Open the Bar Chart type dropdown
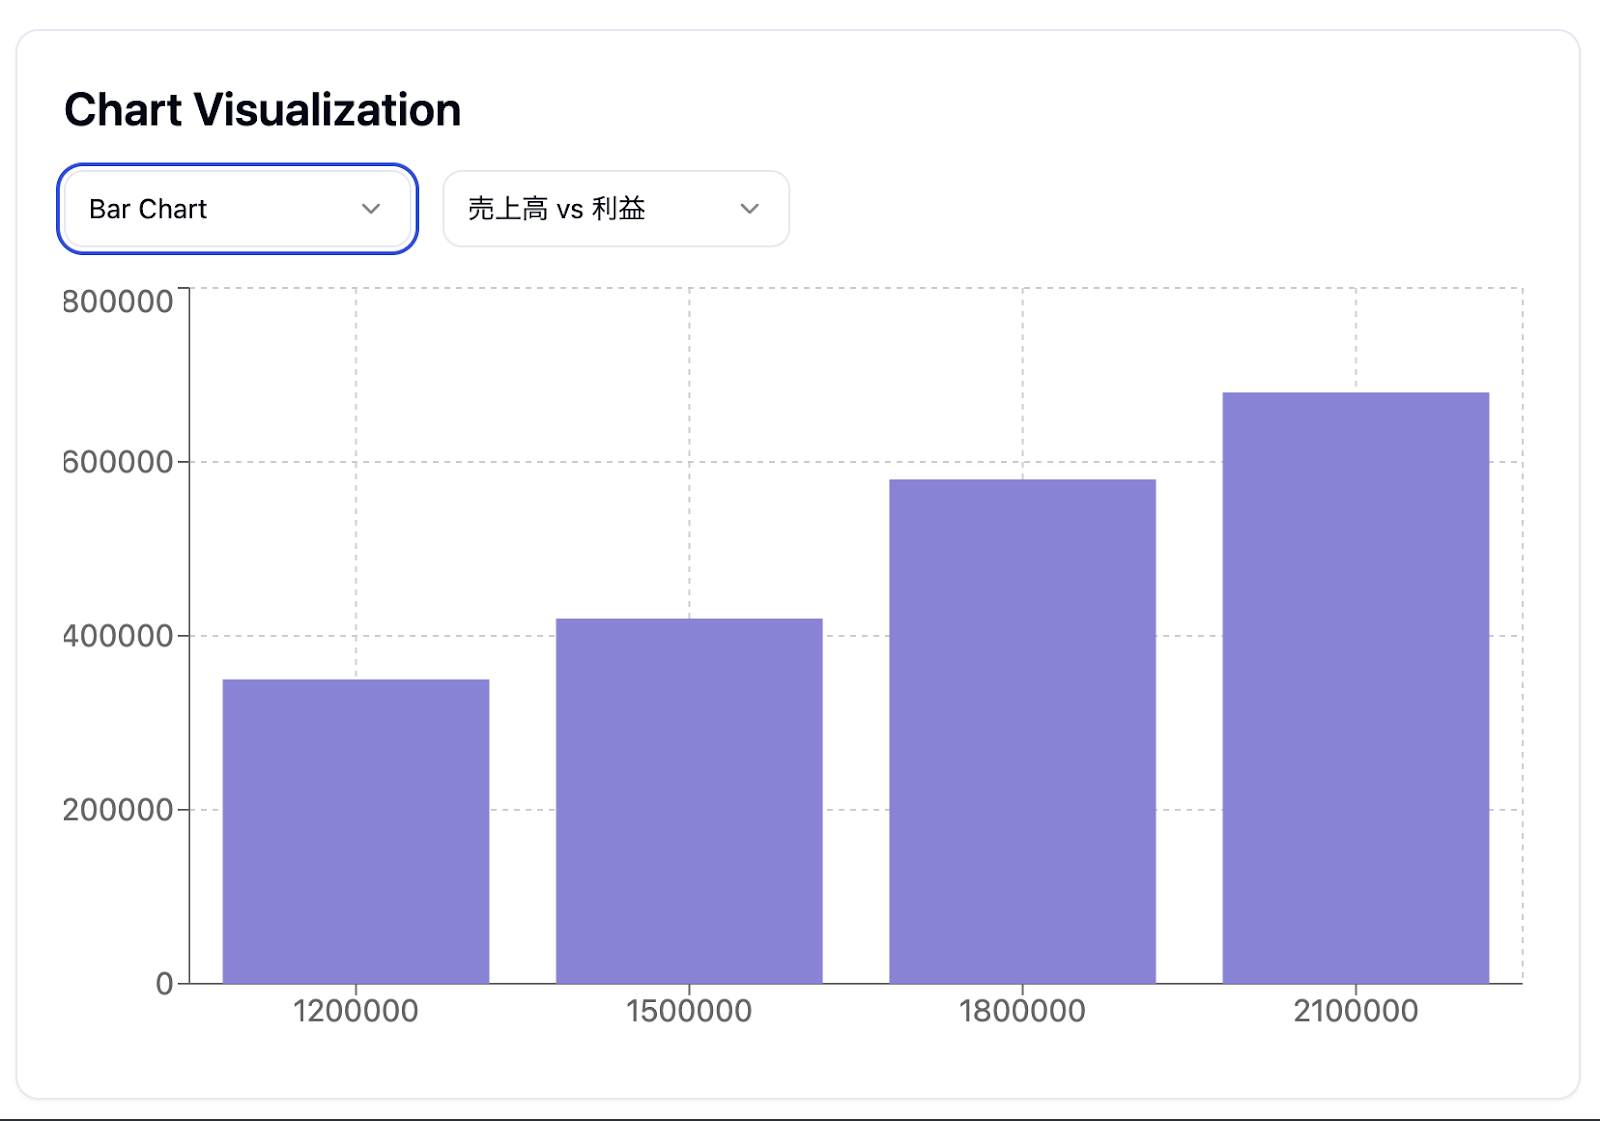 point(237,209)
